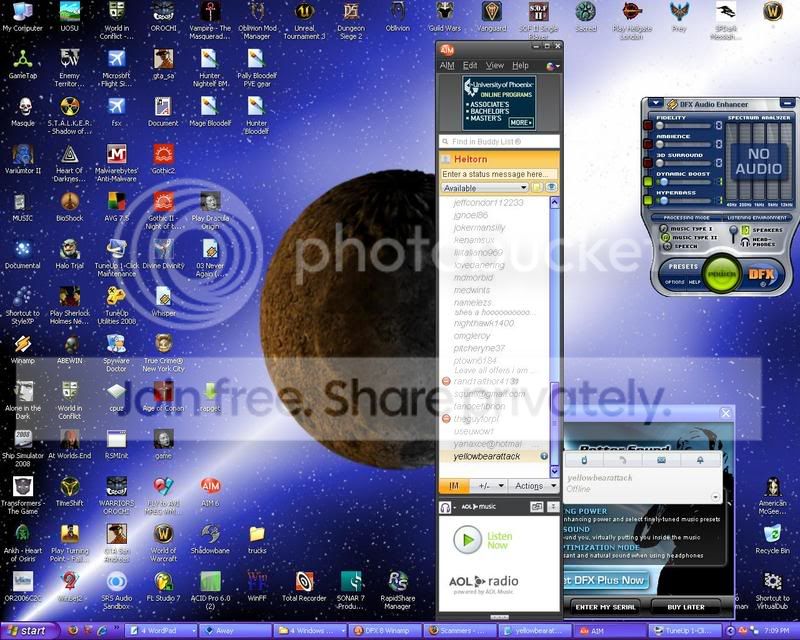This screenshot has height=640, width=800.
Task: Click the Buy Later button
Action: point(686,607)
